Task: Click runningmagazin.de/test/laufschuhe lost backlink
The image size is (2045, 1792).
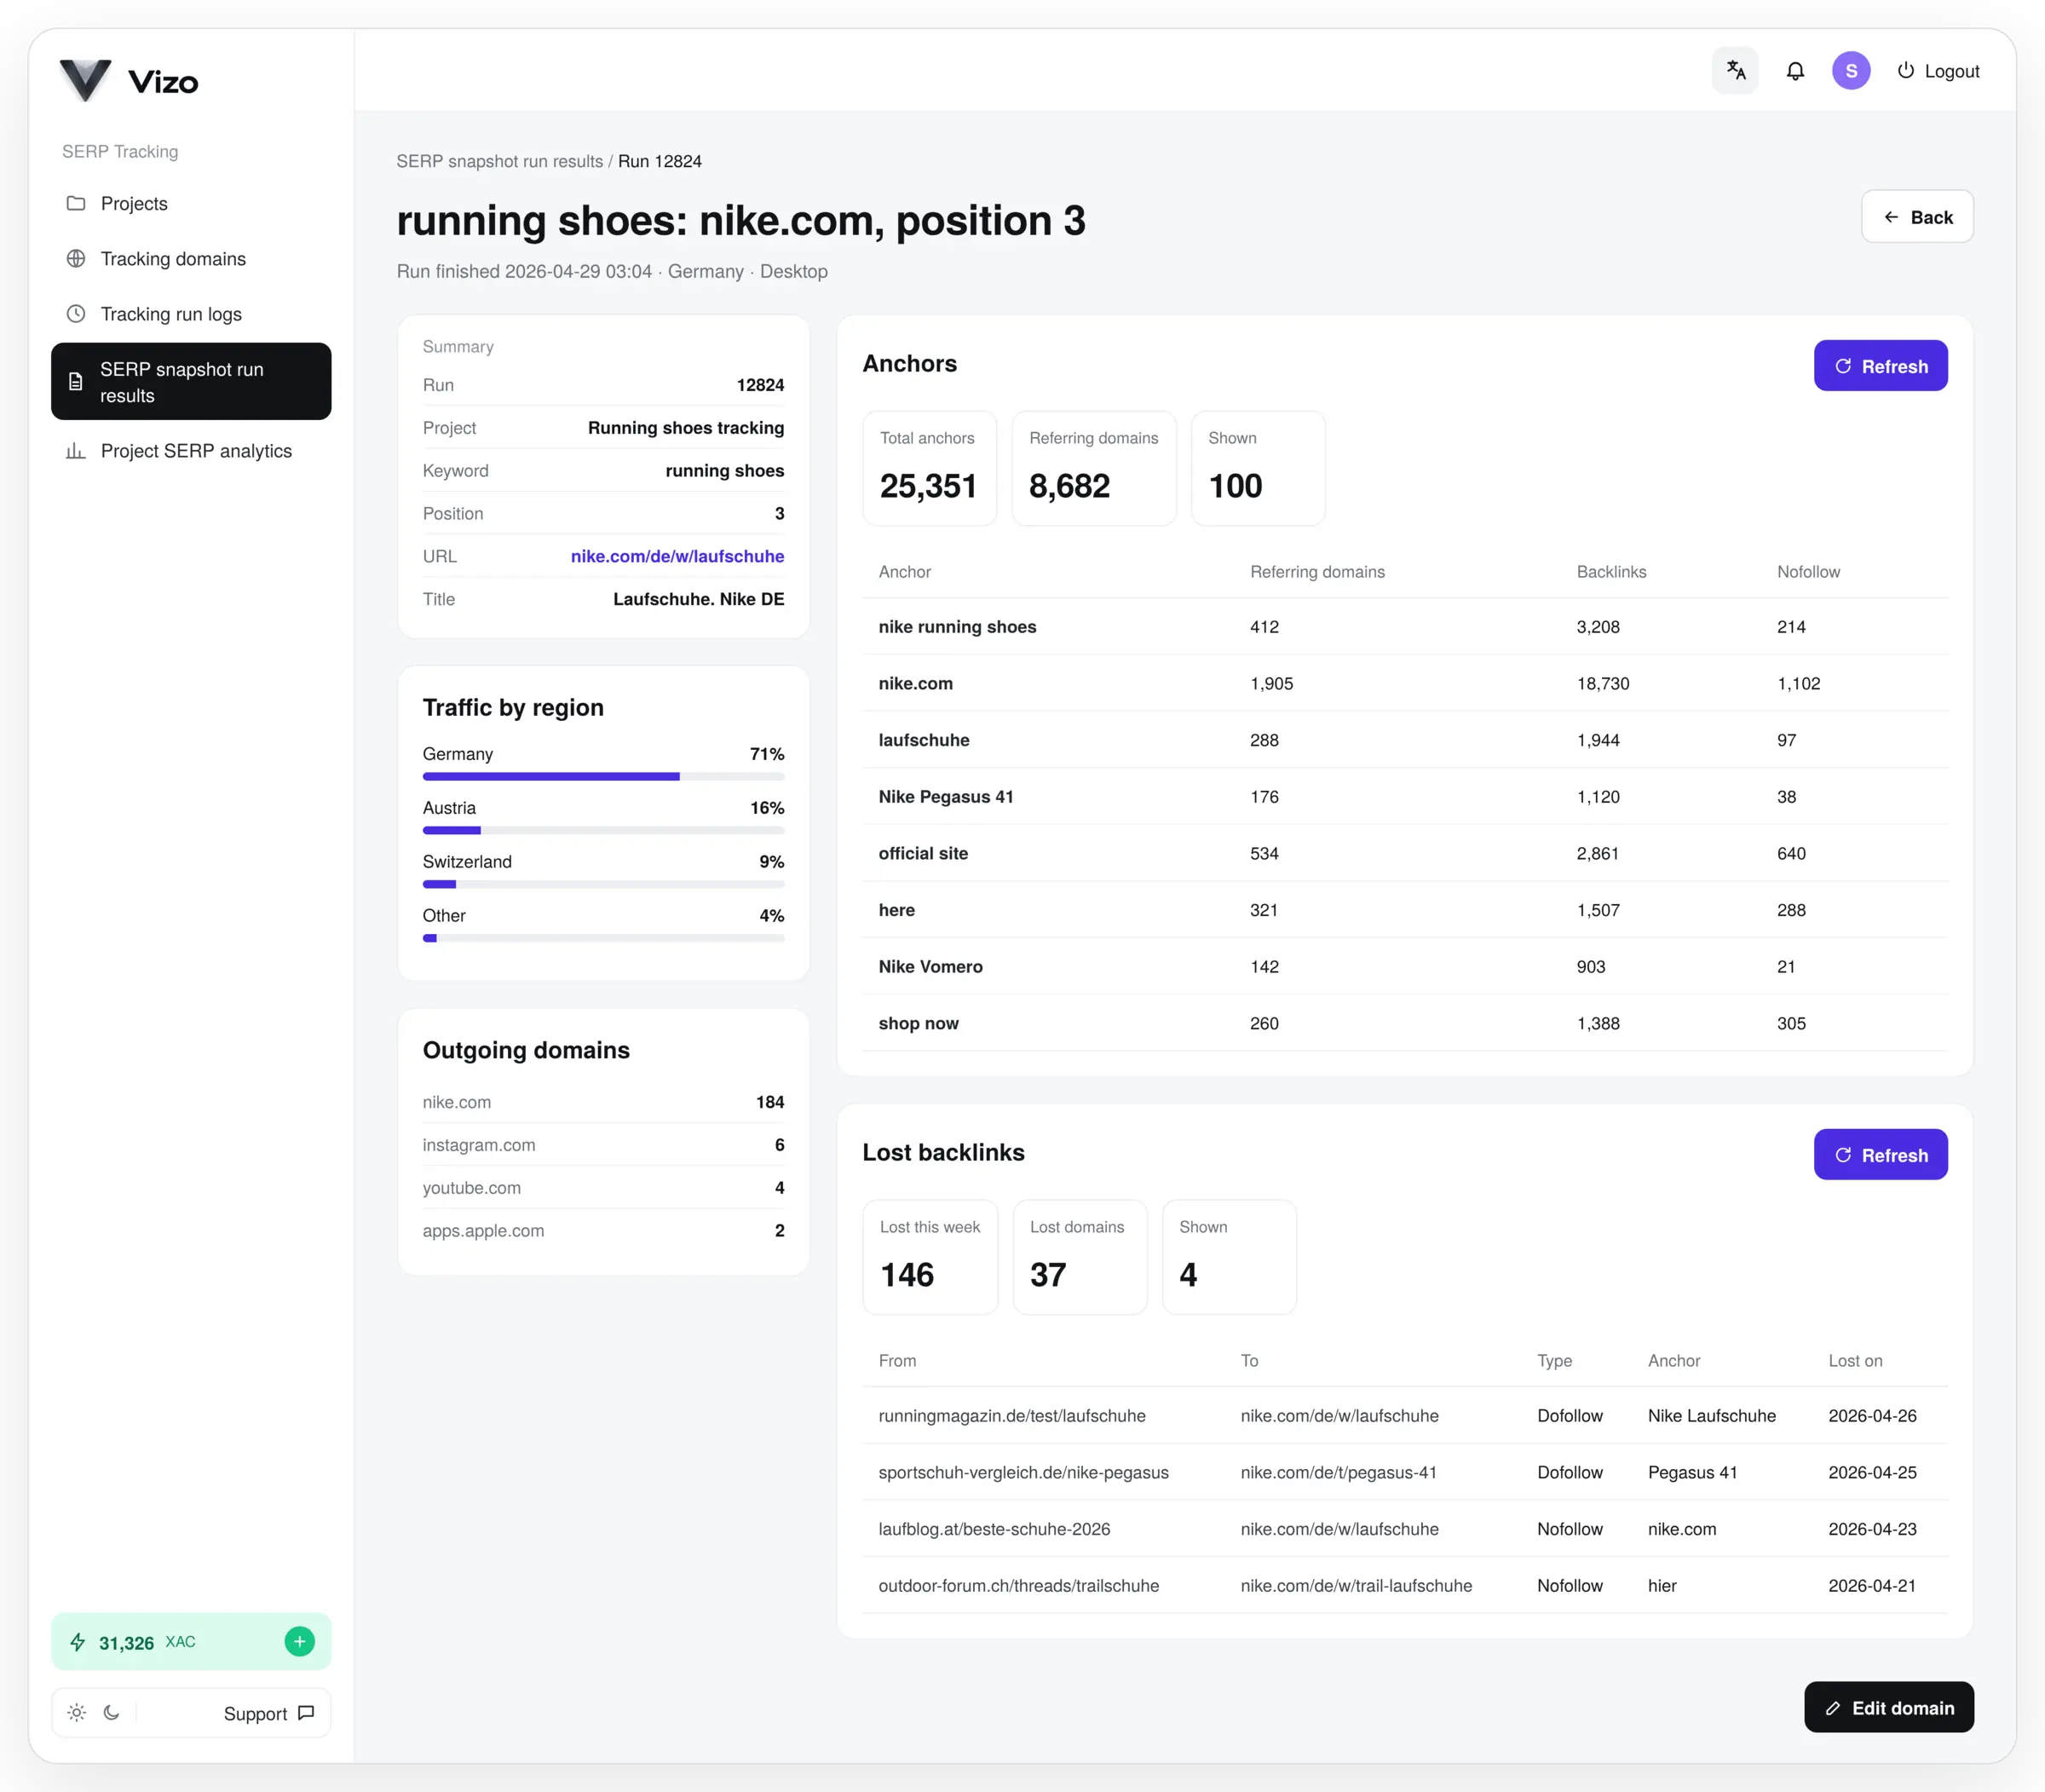Action: point(1012,1416)
